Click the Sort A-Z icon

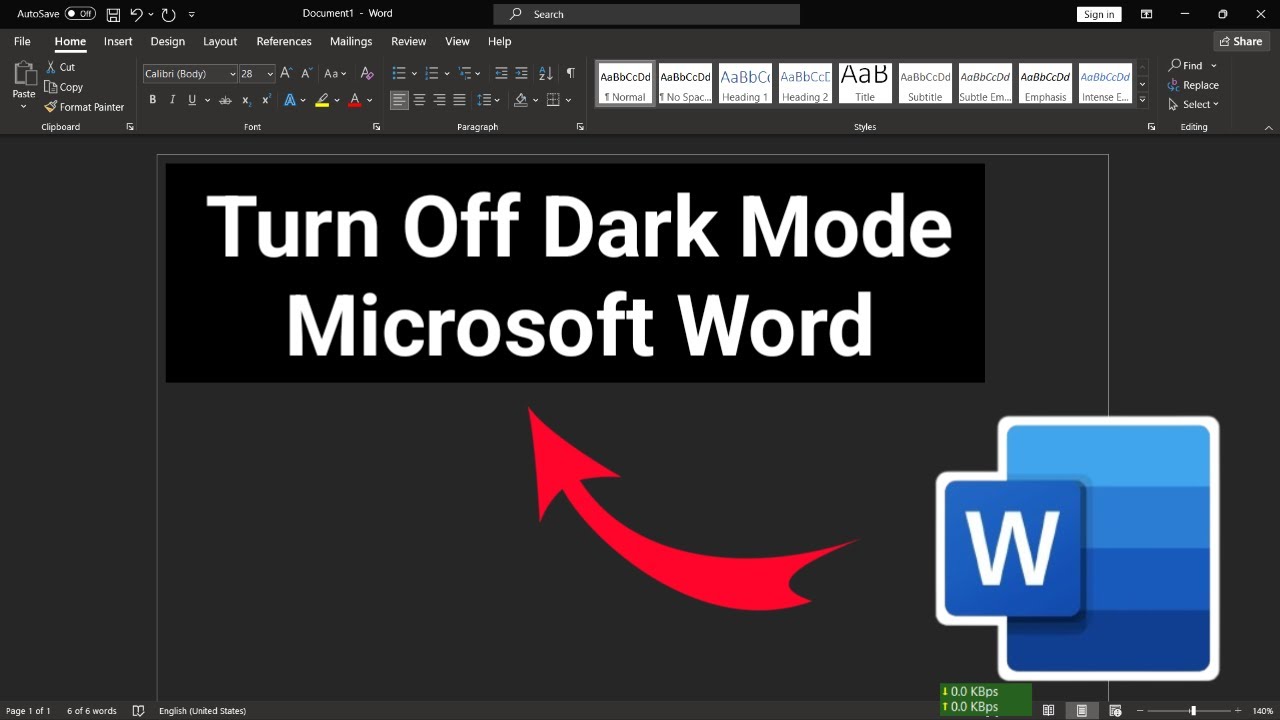point(546,73)
